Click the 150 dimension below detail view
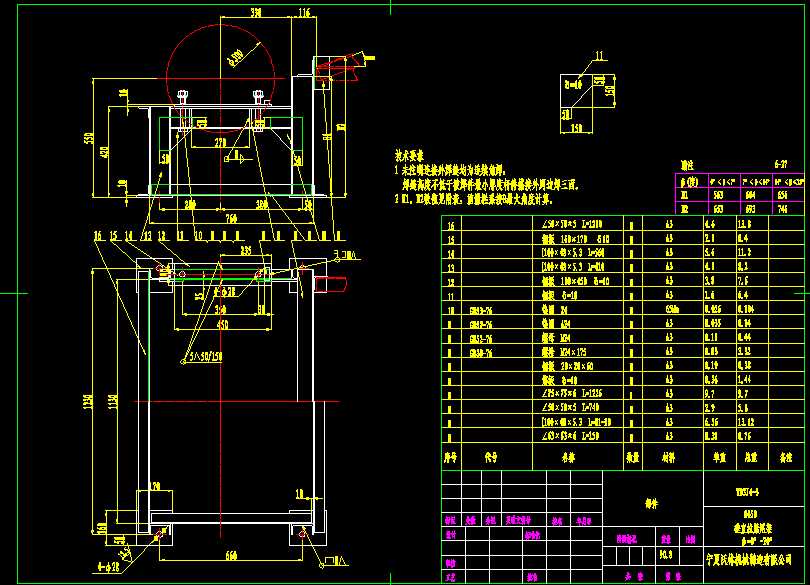This screenshot has width=810, height=585. [x=578, y=128]
